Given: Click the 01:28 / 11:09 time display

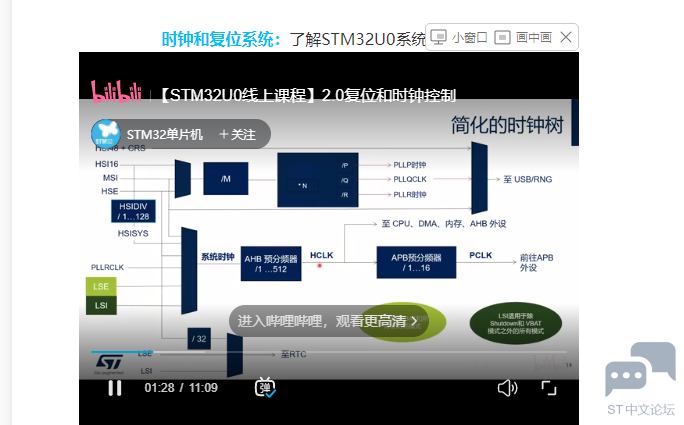Looking at the screenshot, I should (x=181, y=387).
